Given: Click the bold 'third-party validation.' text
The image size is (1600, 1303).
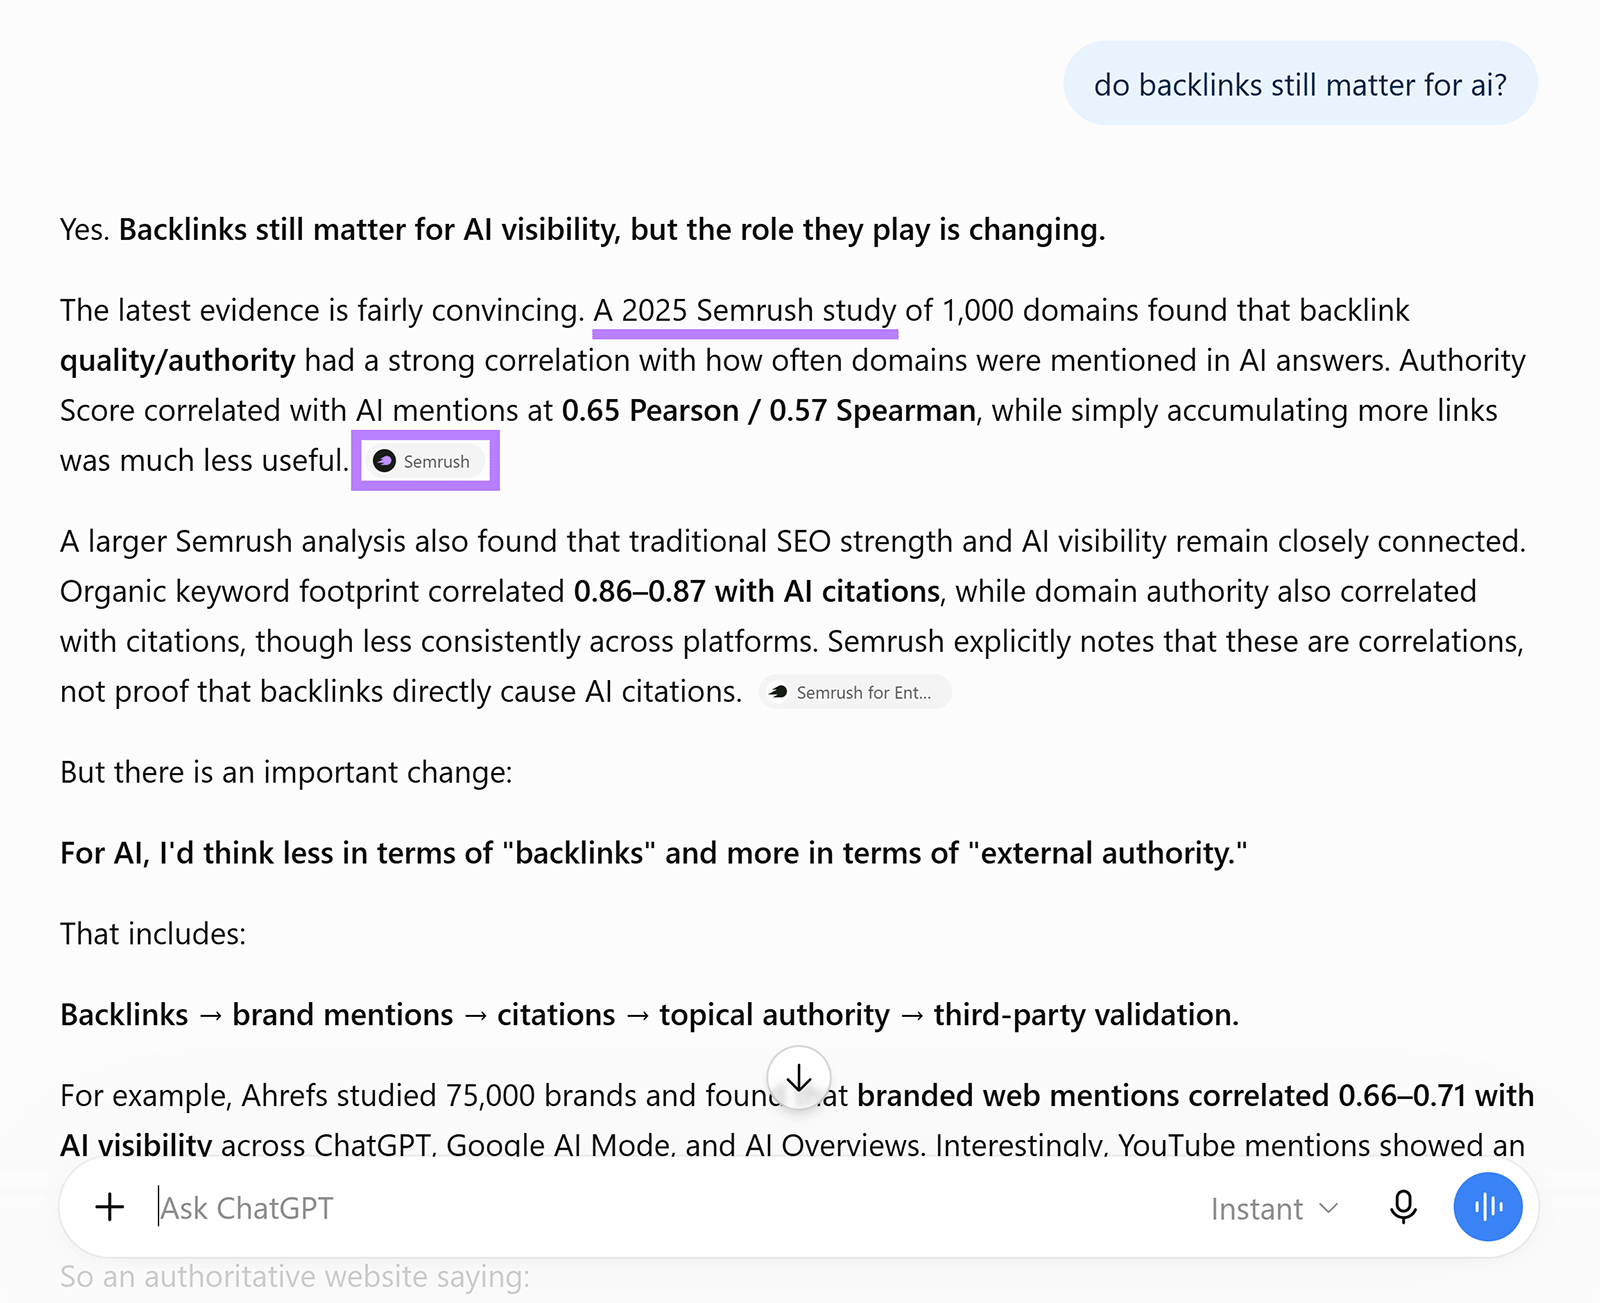Looking at the screenshot, I should [1086, 1015].
